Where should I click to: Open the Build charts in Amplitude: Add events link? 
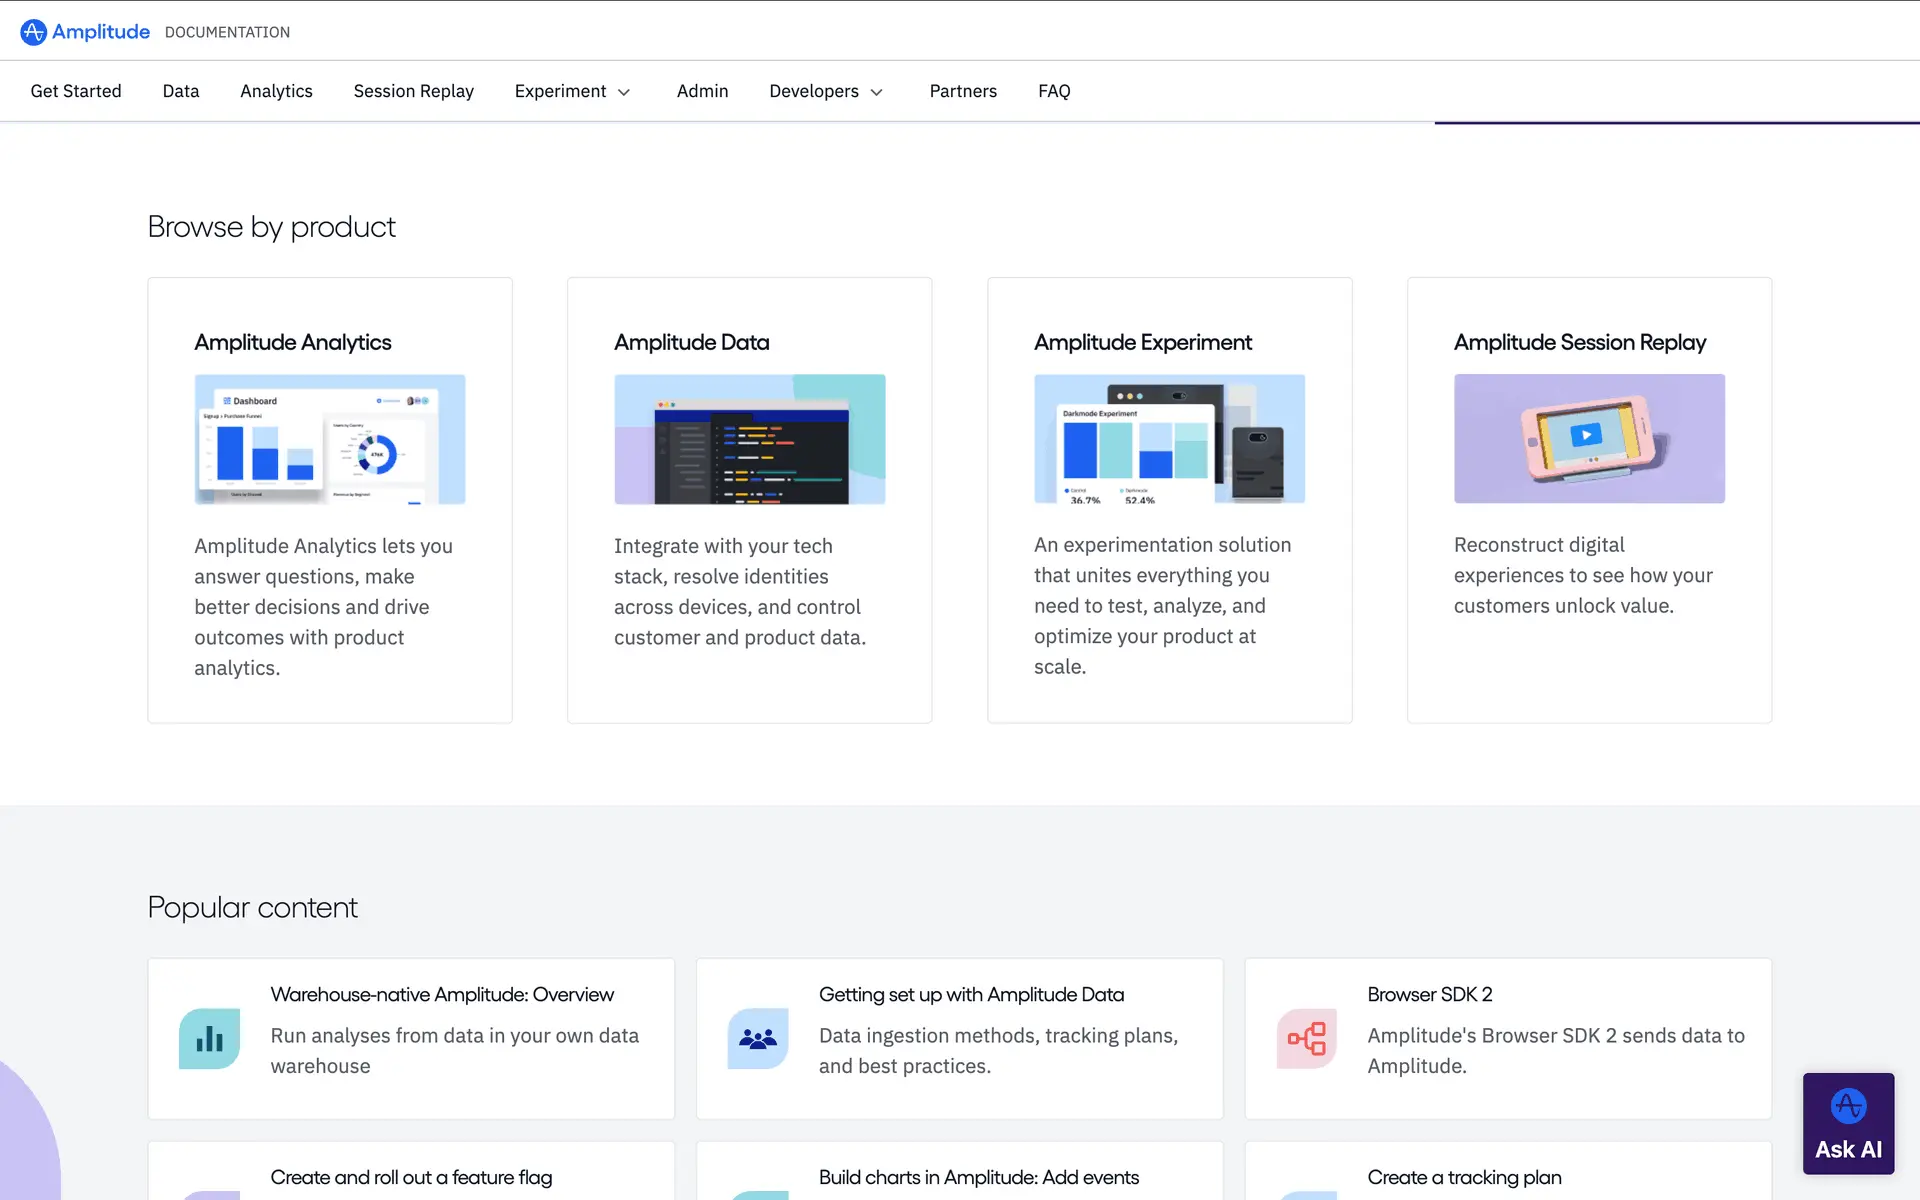[x=978, y=1177]
